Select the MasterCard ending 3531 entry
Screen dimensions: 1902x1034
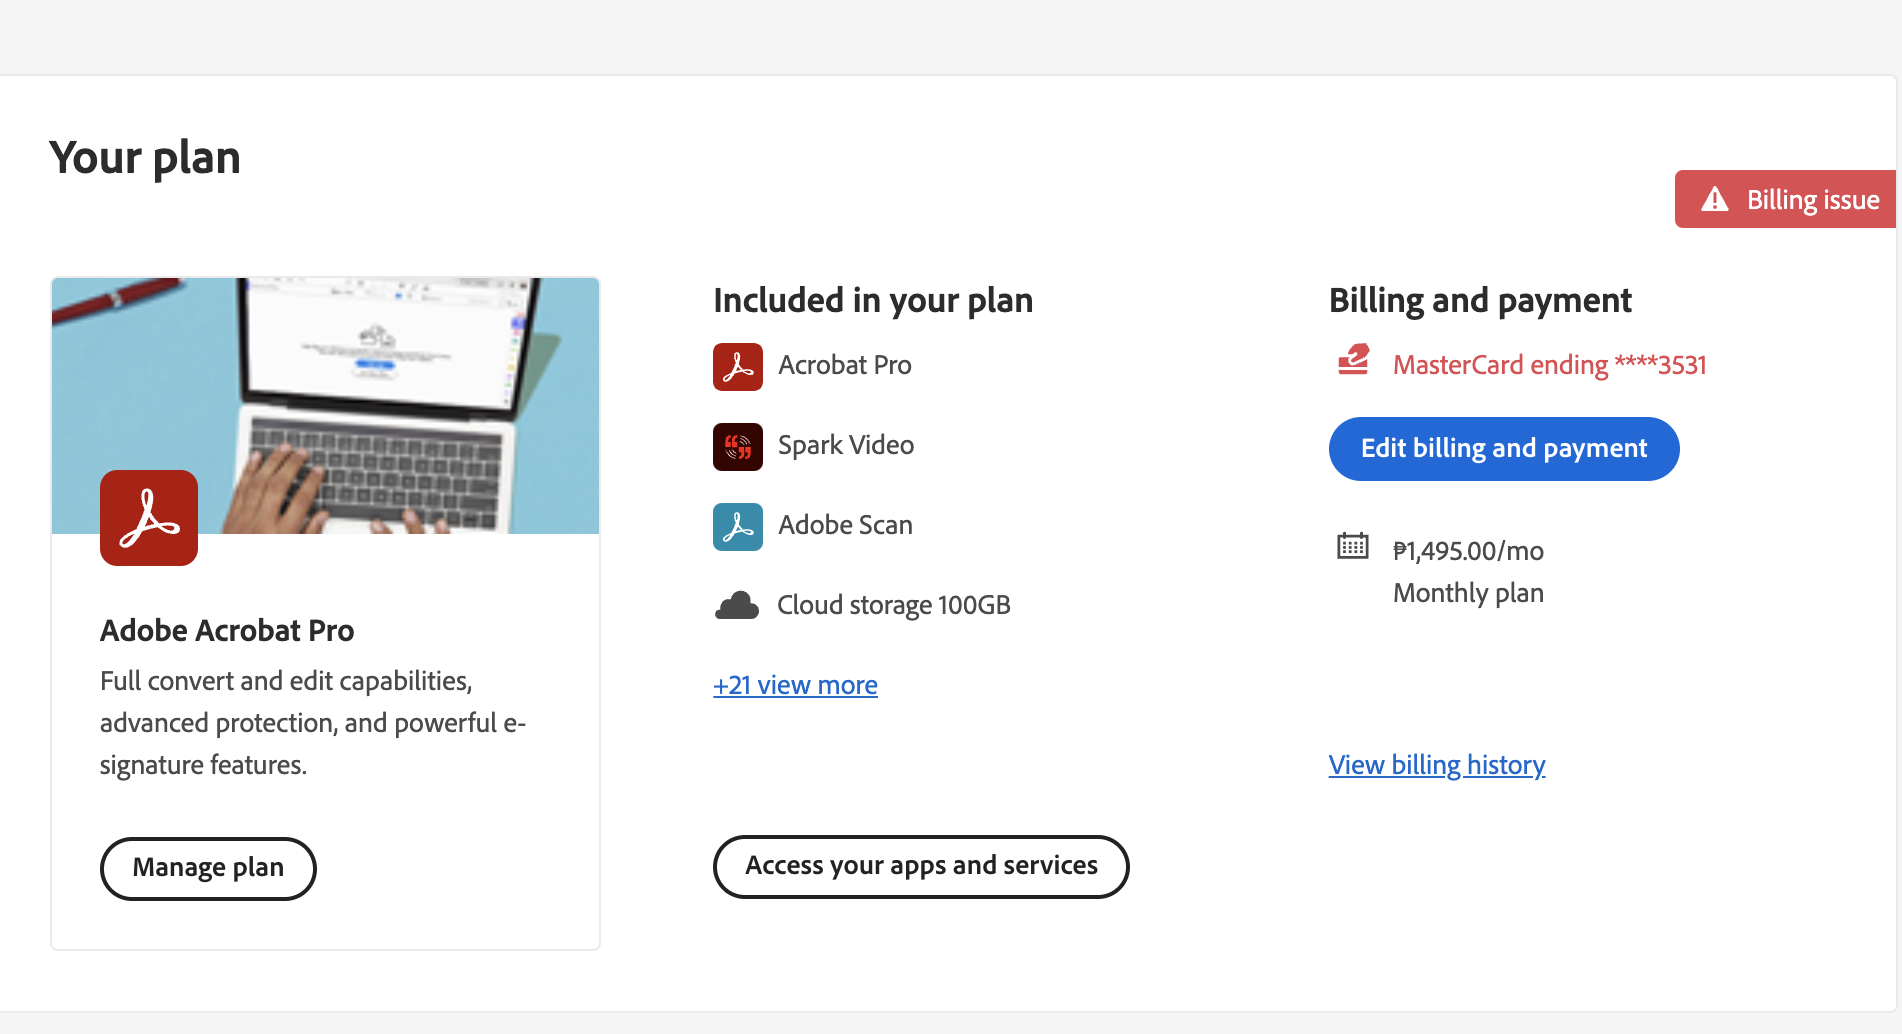tap(1549, 364)
